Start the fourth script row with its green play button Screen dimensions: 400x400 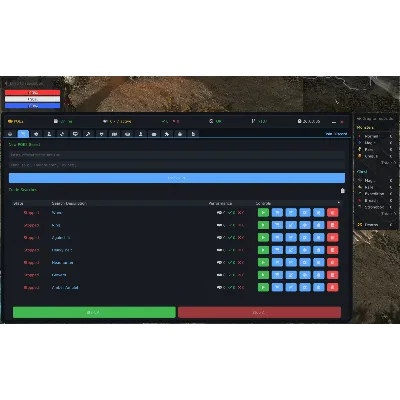pyautogui.click(x=263, y=250)
